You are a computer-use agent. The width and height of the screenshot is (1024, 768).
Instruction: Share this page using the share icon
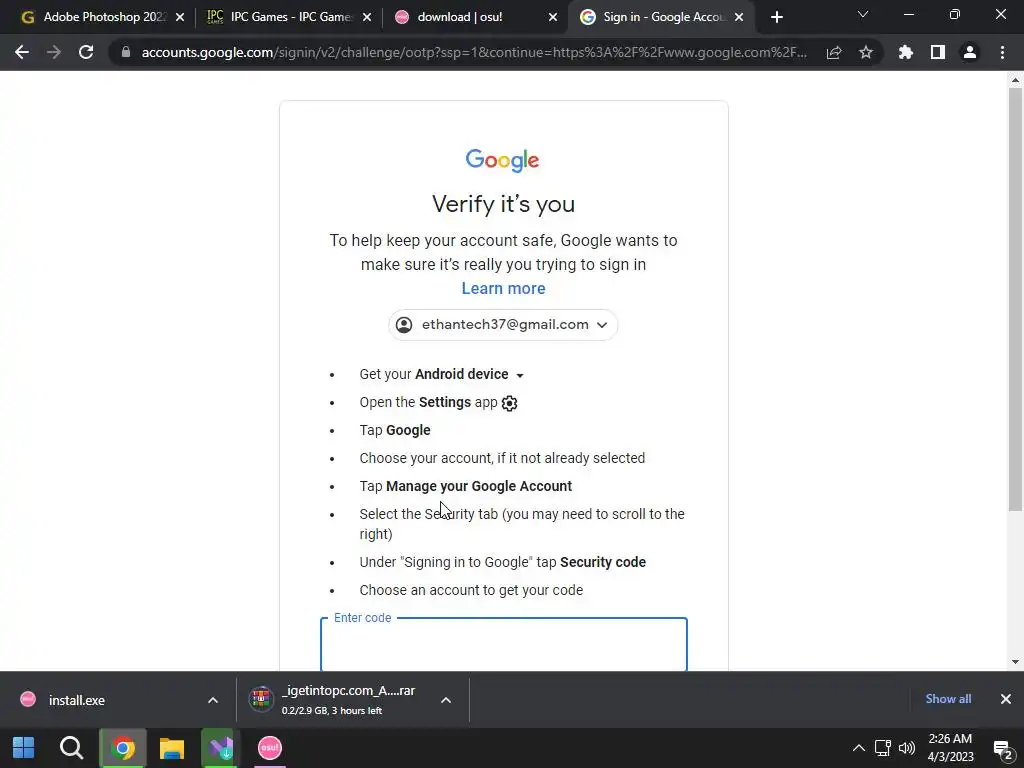point(834,52)
